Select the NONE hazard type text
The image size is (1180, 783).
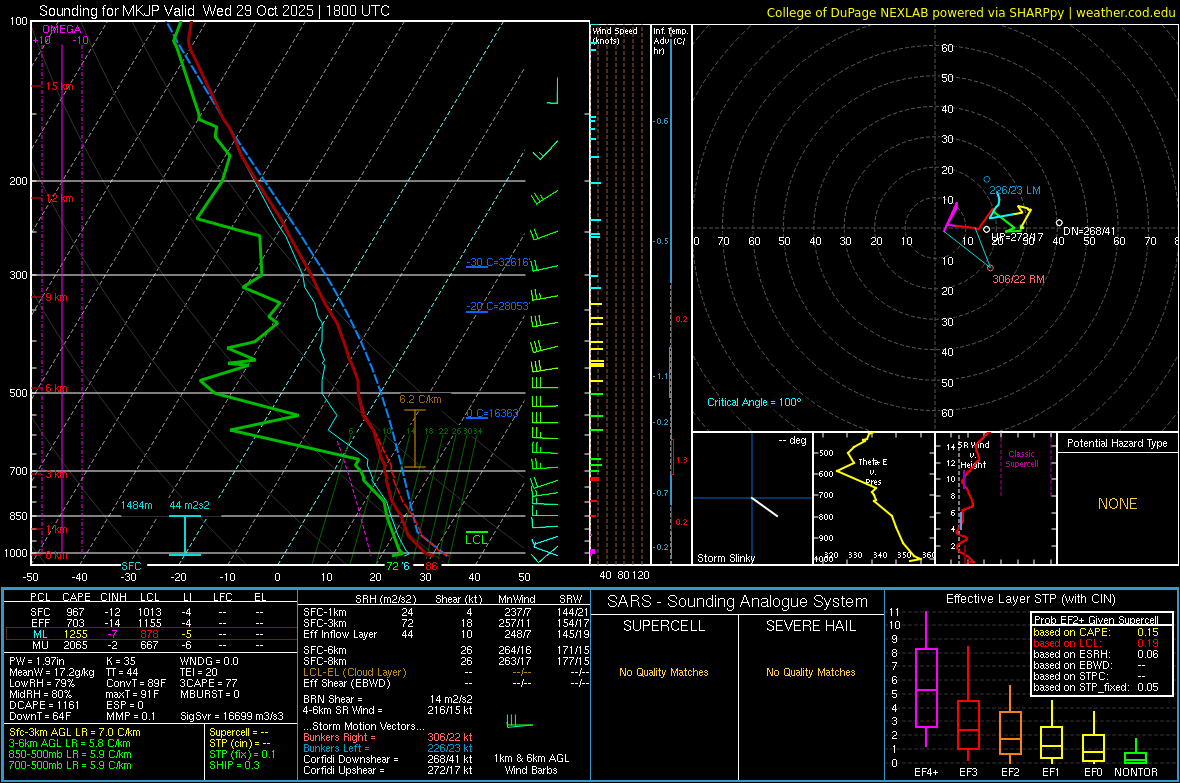pyautogui.click(x=1117, y=504)
